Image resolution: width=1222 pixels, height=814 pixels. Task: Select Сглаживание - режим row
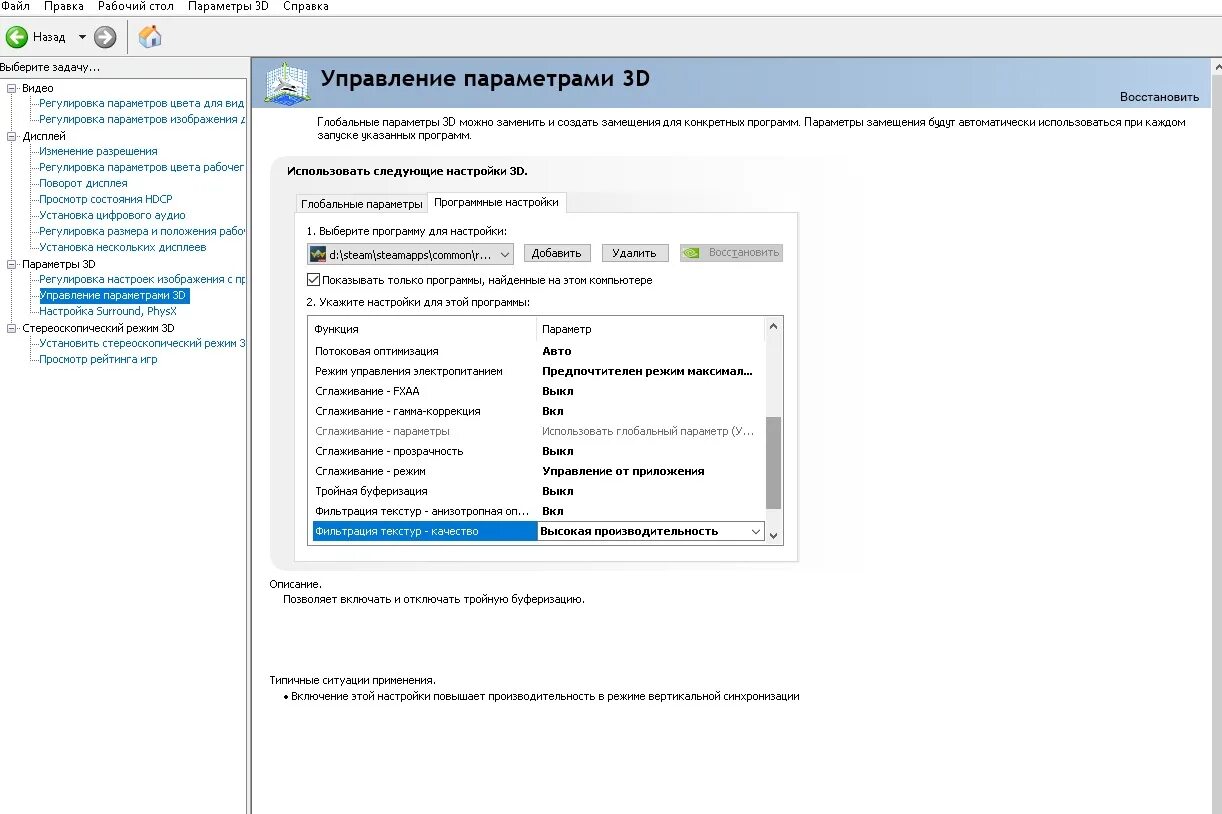[x=538, y=471]
